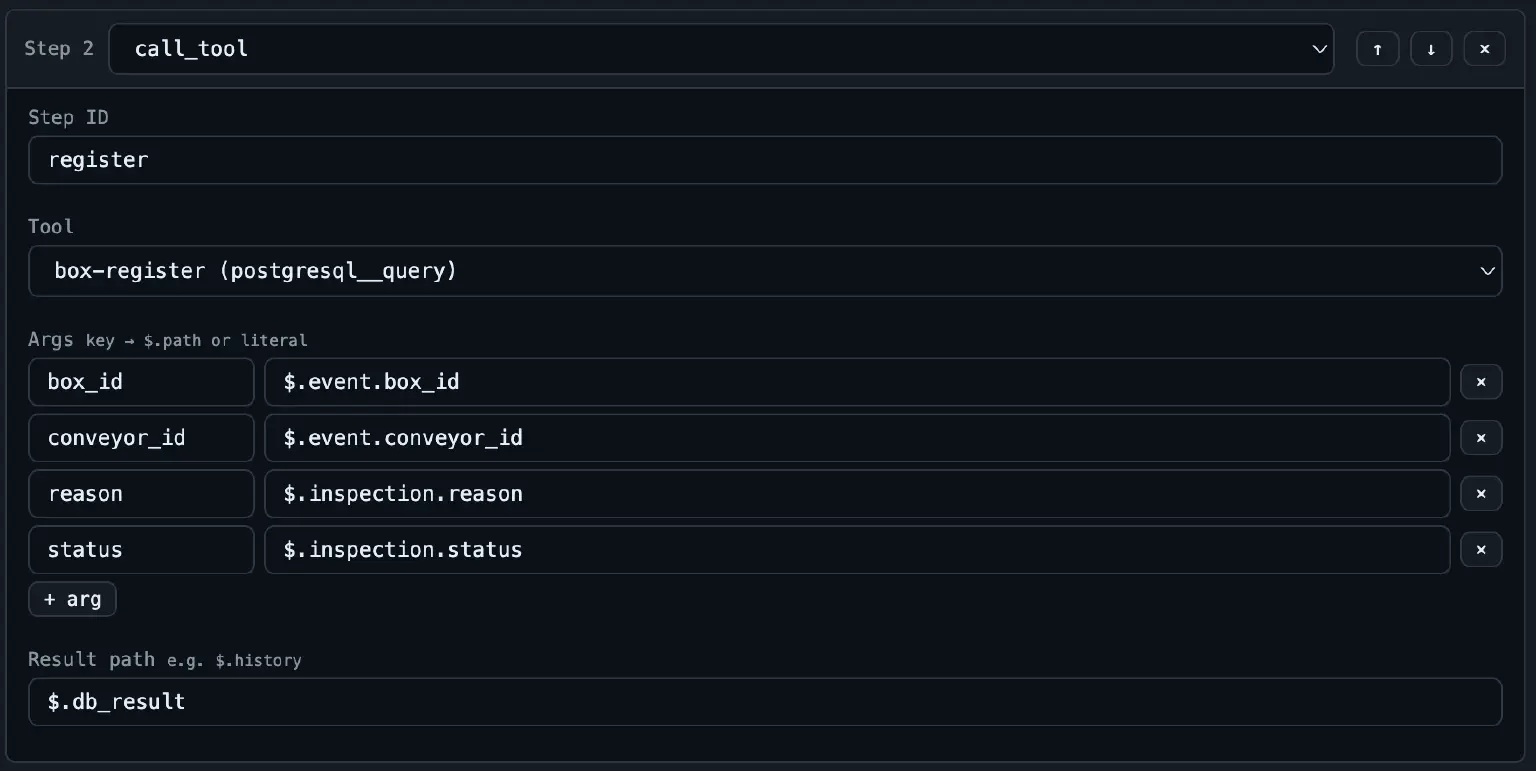Edit the reason key field

(x=141, y=494)
